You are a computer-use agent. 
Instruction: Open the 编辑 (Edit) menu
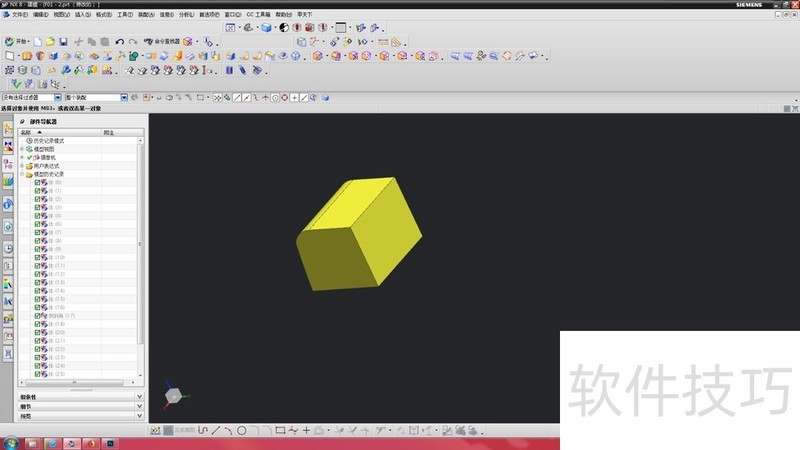click(40, 15)
